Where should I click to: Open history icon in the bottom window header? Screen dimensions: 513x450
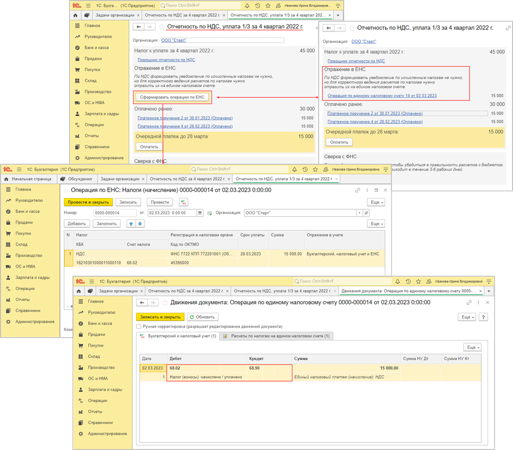tap(408, 282)
